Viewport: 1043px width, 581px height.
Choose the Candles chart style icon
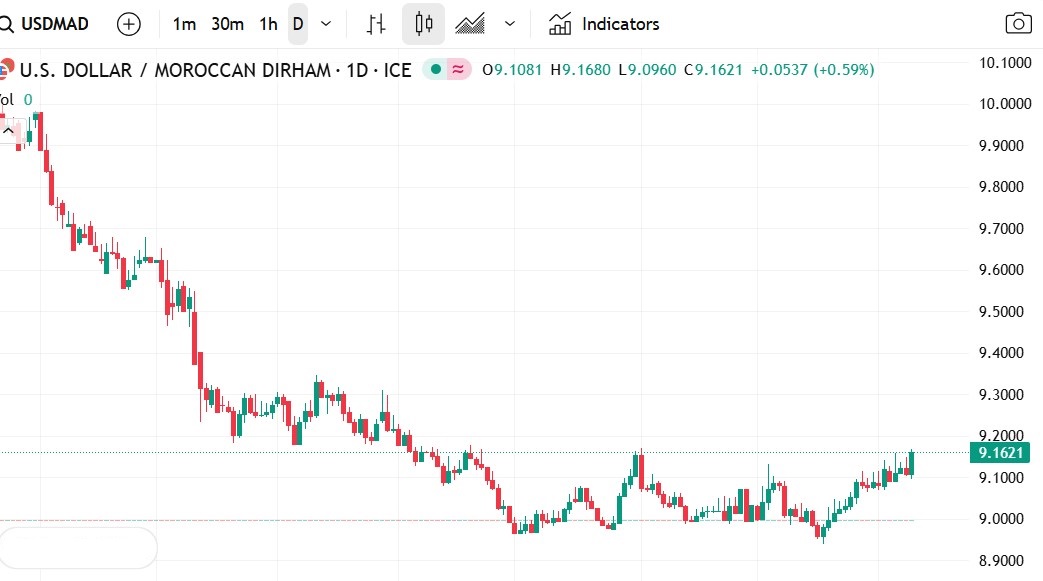[423, 24]
